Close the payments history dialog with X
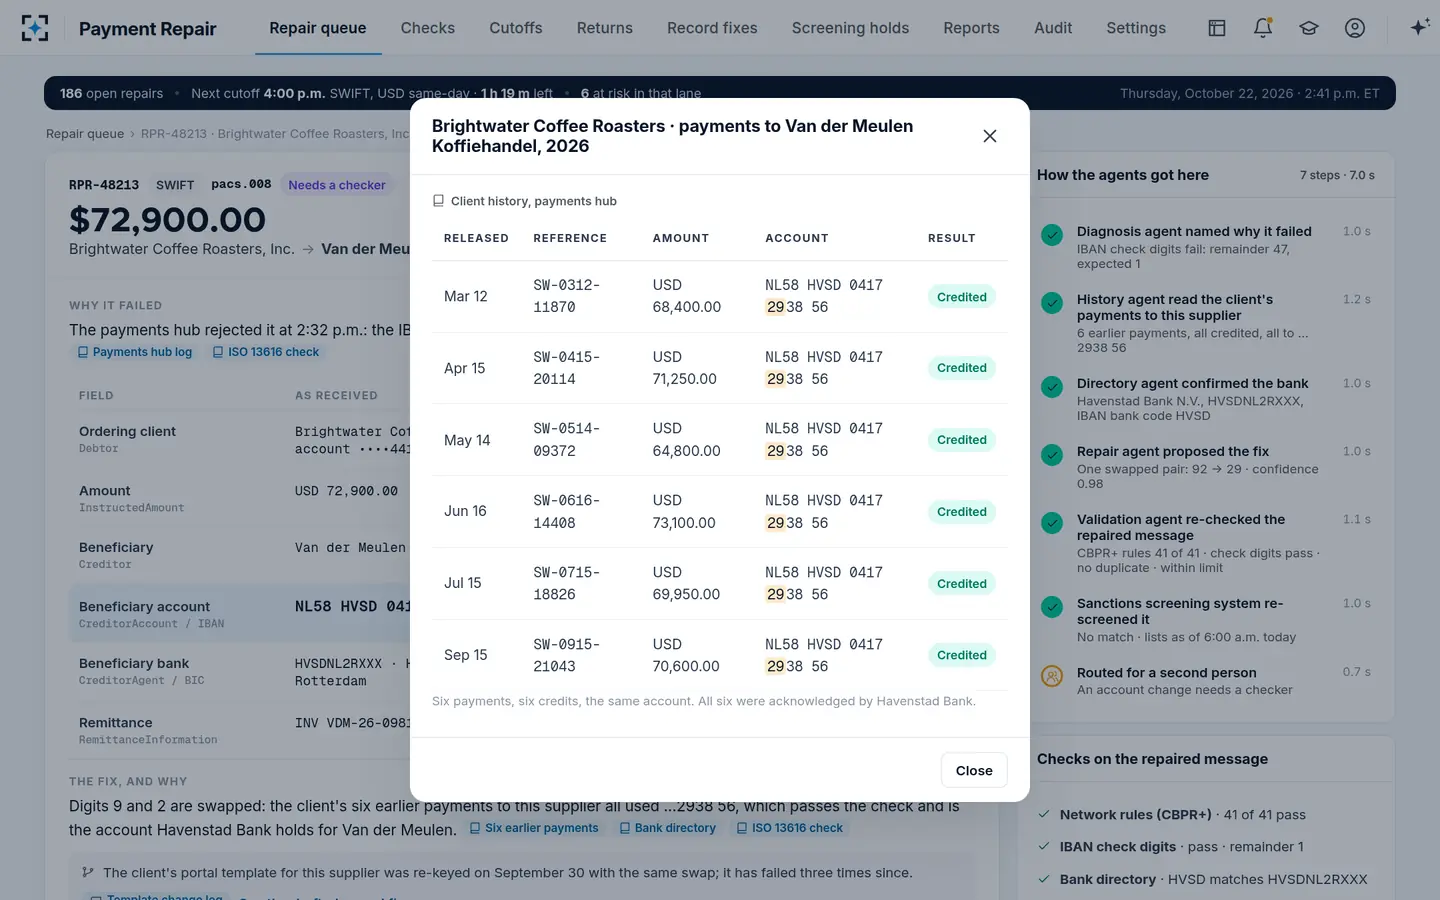Image resolution: width=1440 pixels, height=900 pixels. pos(990,136)
